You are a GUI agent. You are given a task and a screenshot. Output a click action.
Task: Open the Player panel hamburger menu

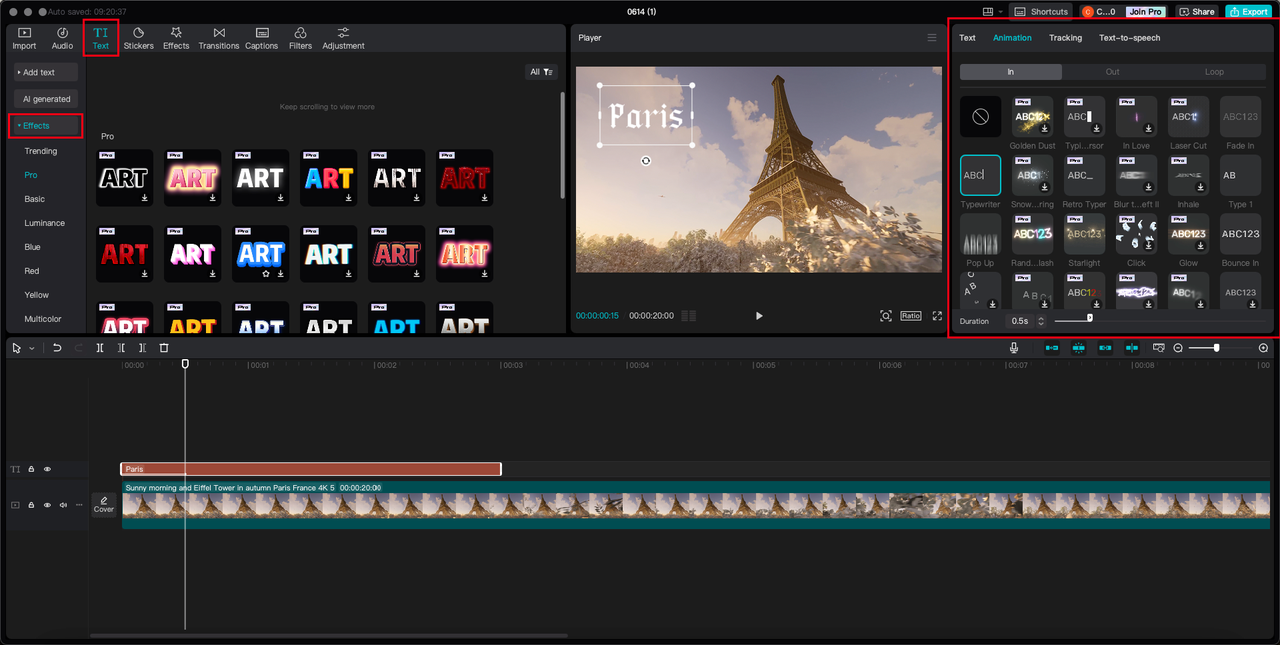click(x=932, y=38)
